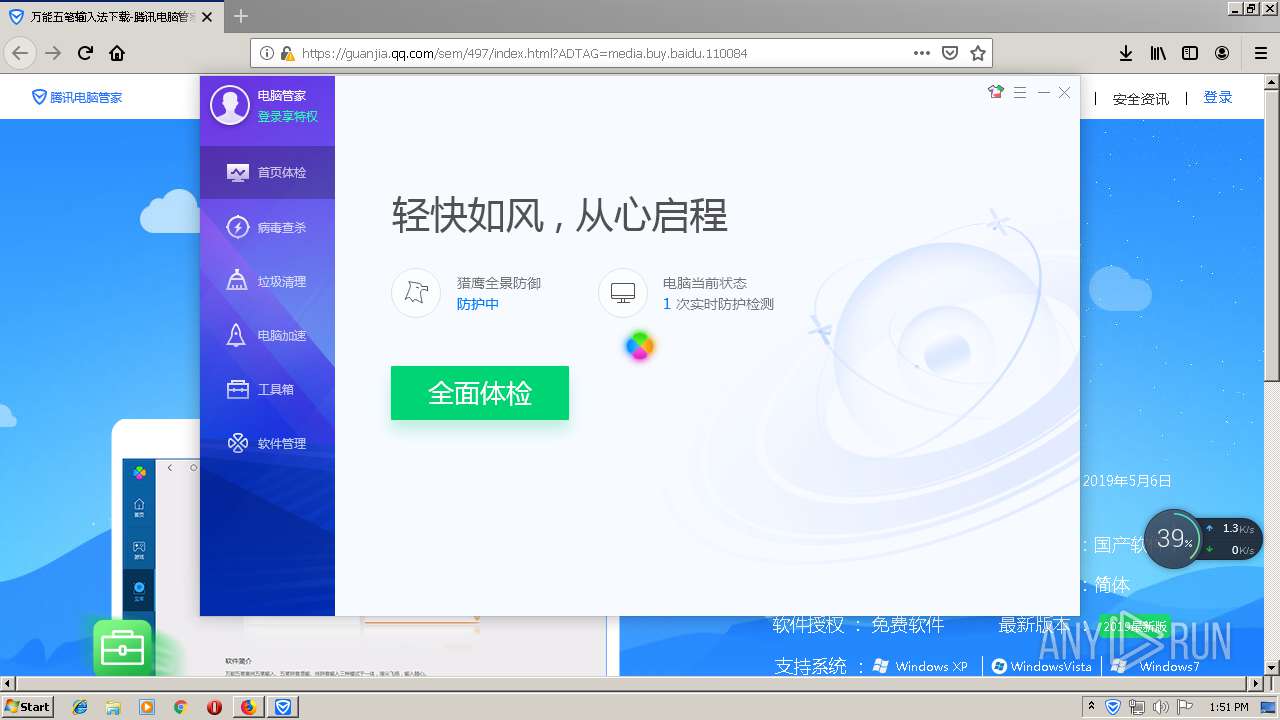Click the network tray icon

coord(1137,707)
